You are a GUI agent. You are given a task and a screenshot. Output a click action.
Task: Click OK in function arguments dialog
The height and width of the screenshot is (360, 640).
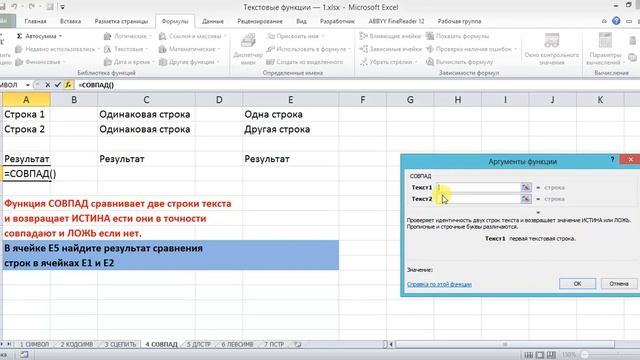click(577, 284)
